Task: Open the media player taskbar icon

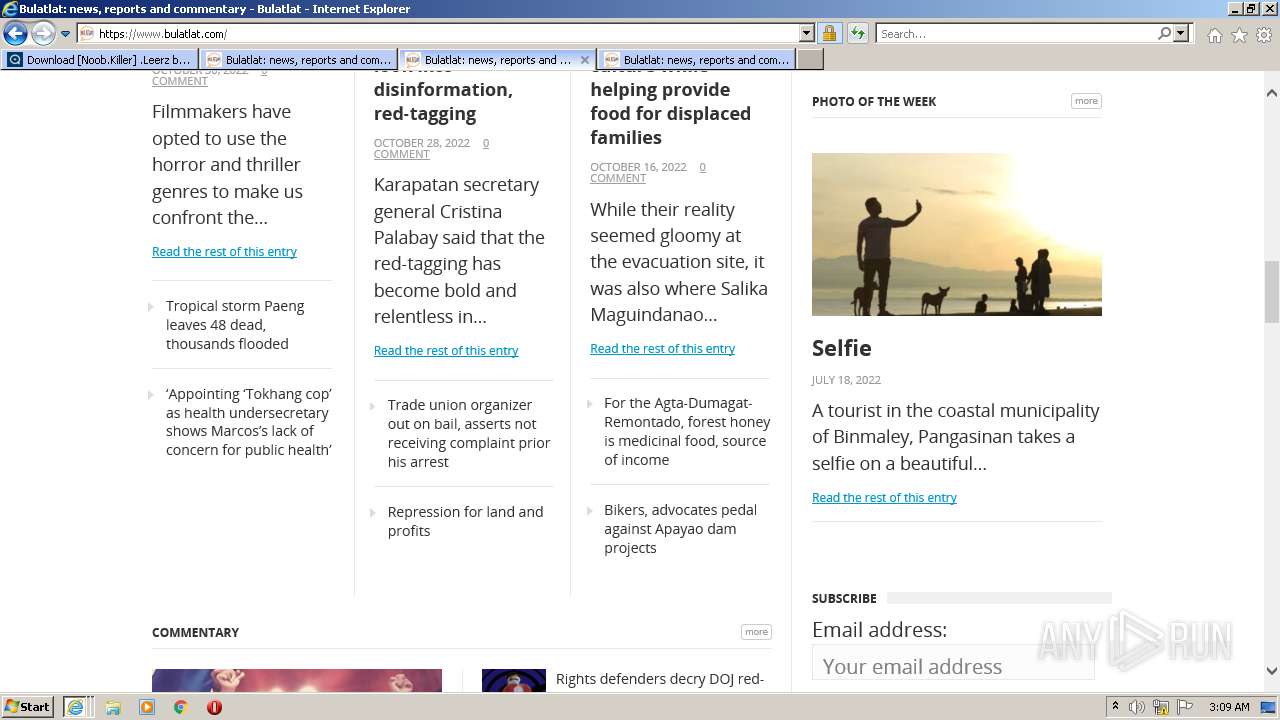Action: click(147, 707)
